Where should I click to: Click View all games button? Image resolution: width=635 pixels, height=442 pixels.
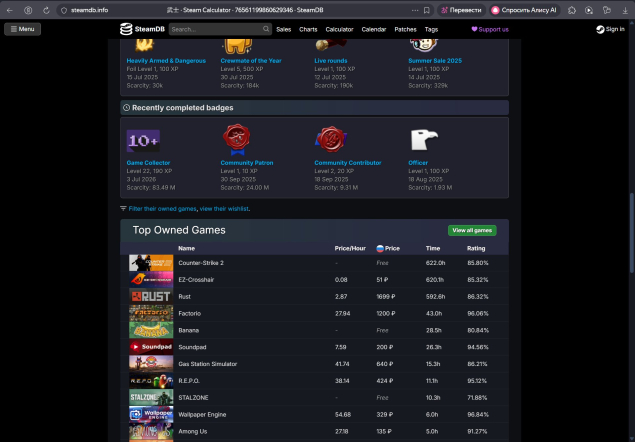tap(472, 230)
